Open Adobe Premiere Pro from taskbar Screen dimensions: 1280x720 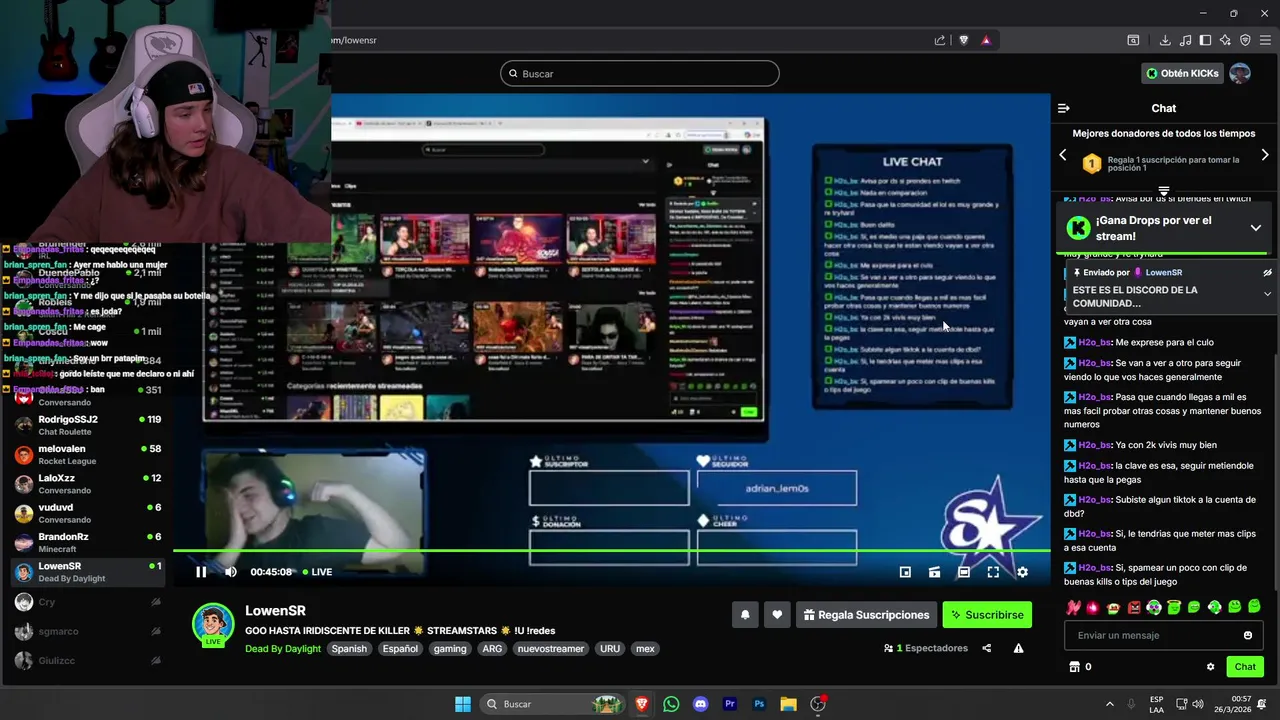pyautogui.click(x=729, y=704)
